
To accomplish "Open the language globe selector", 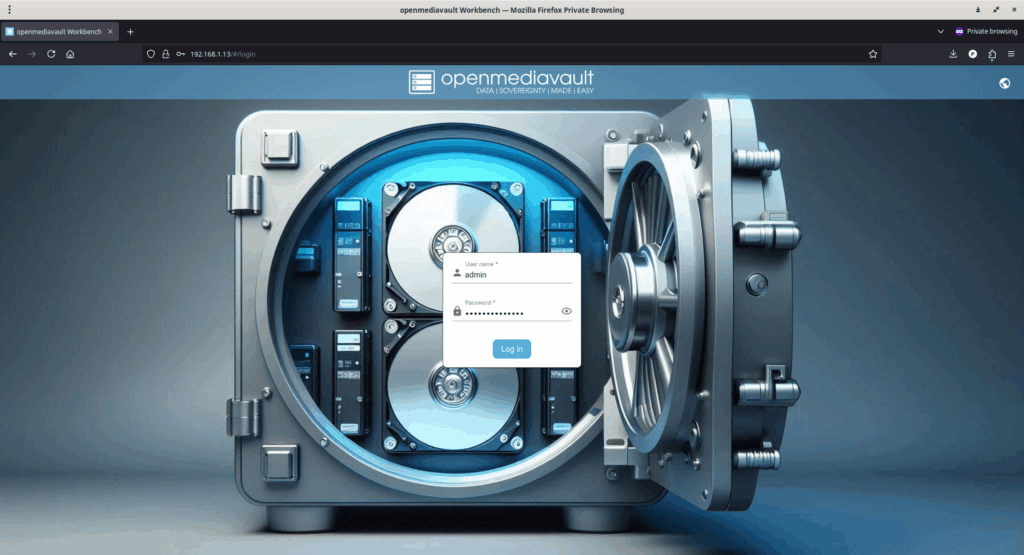I will (1004, 83).
